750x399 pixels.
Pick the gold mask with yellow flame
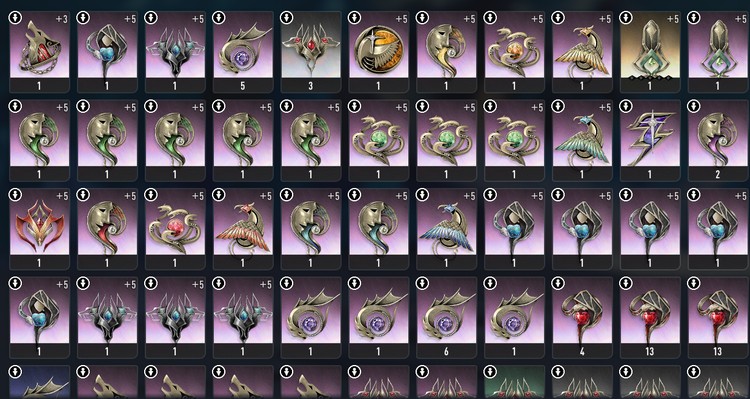446,52
